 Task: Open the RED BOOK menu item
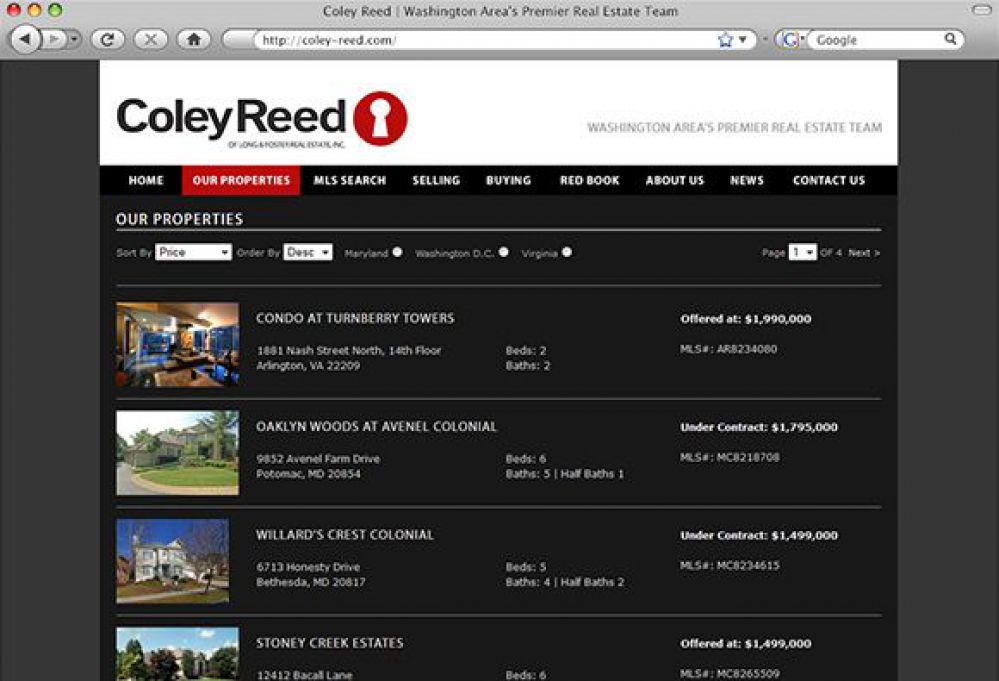point(589,180)
